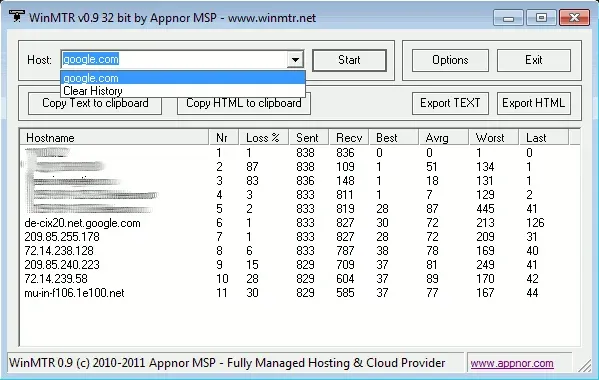
Task: Click the Hostname column header
Action: point(114,137)
